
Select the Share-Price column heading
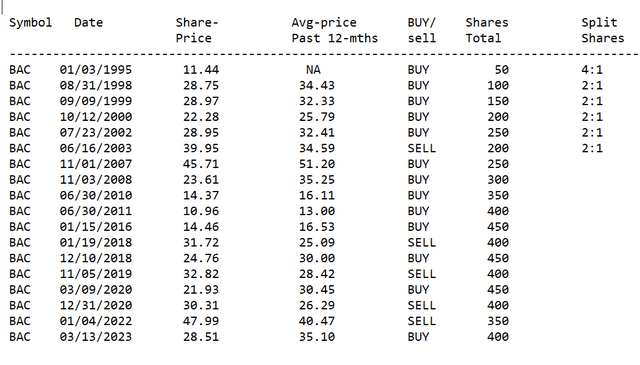[197, 30]
